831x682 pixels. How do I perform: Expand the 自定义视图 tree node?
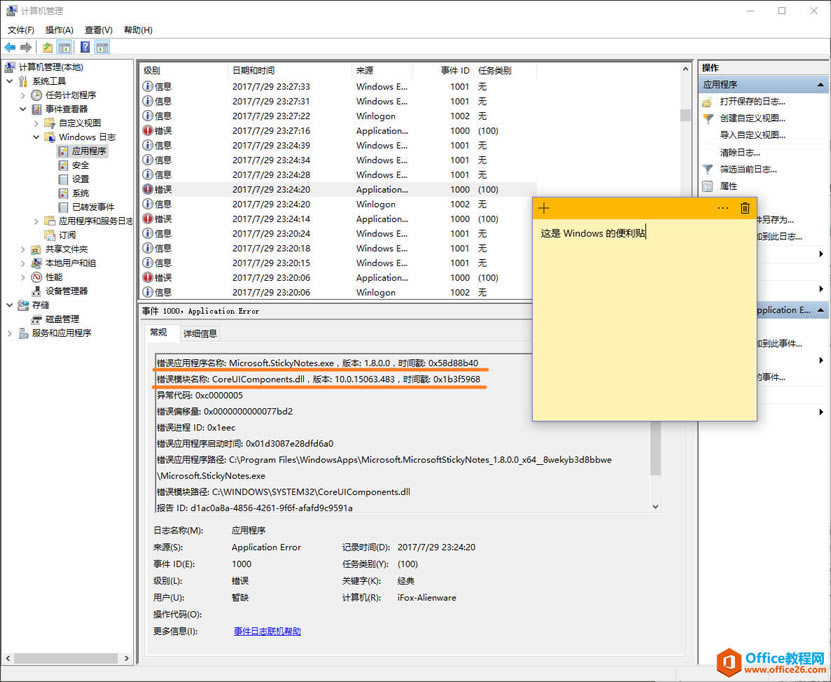point(37,123)
